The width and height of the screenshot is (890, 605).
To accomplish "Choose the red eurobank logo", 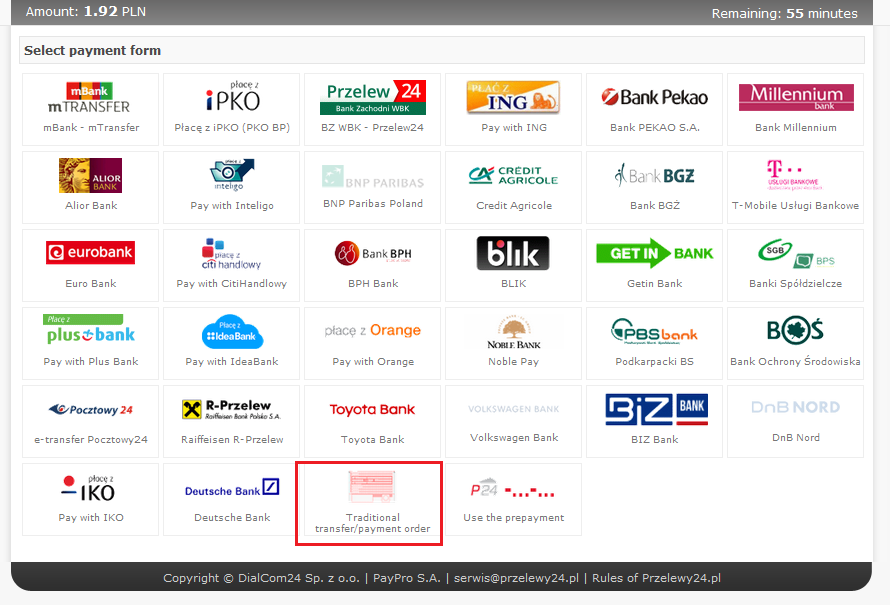I will click(x=90, y=253).
